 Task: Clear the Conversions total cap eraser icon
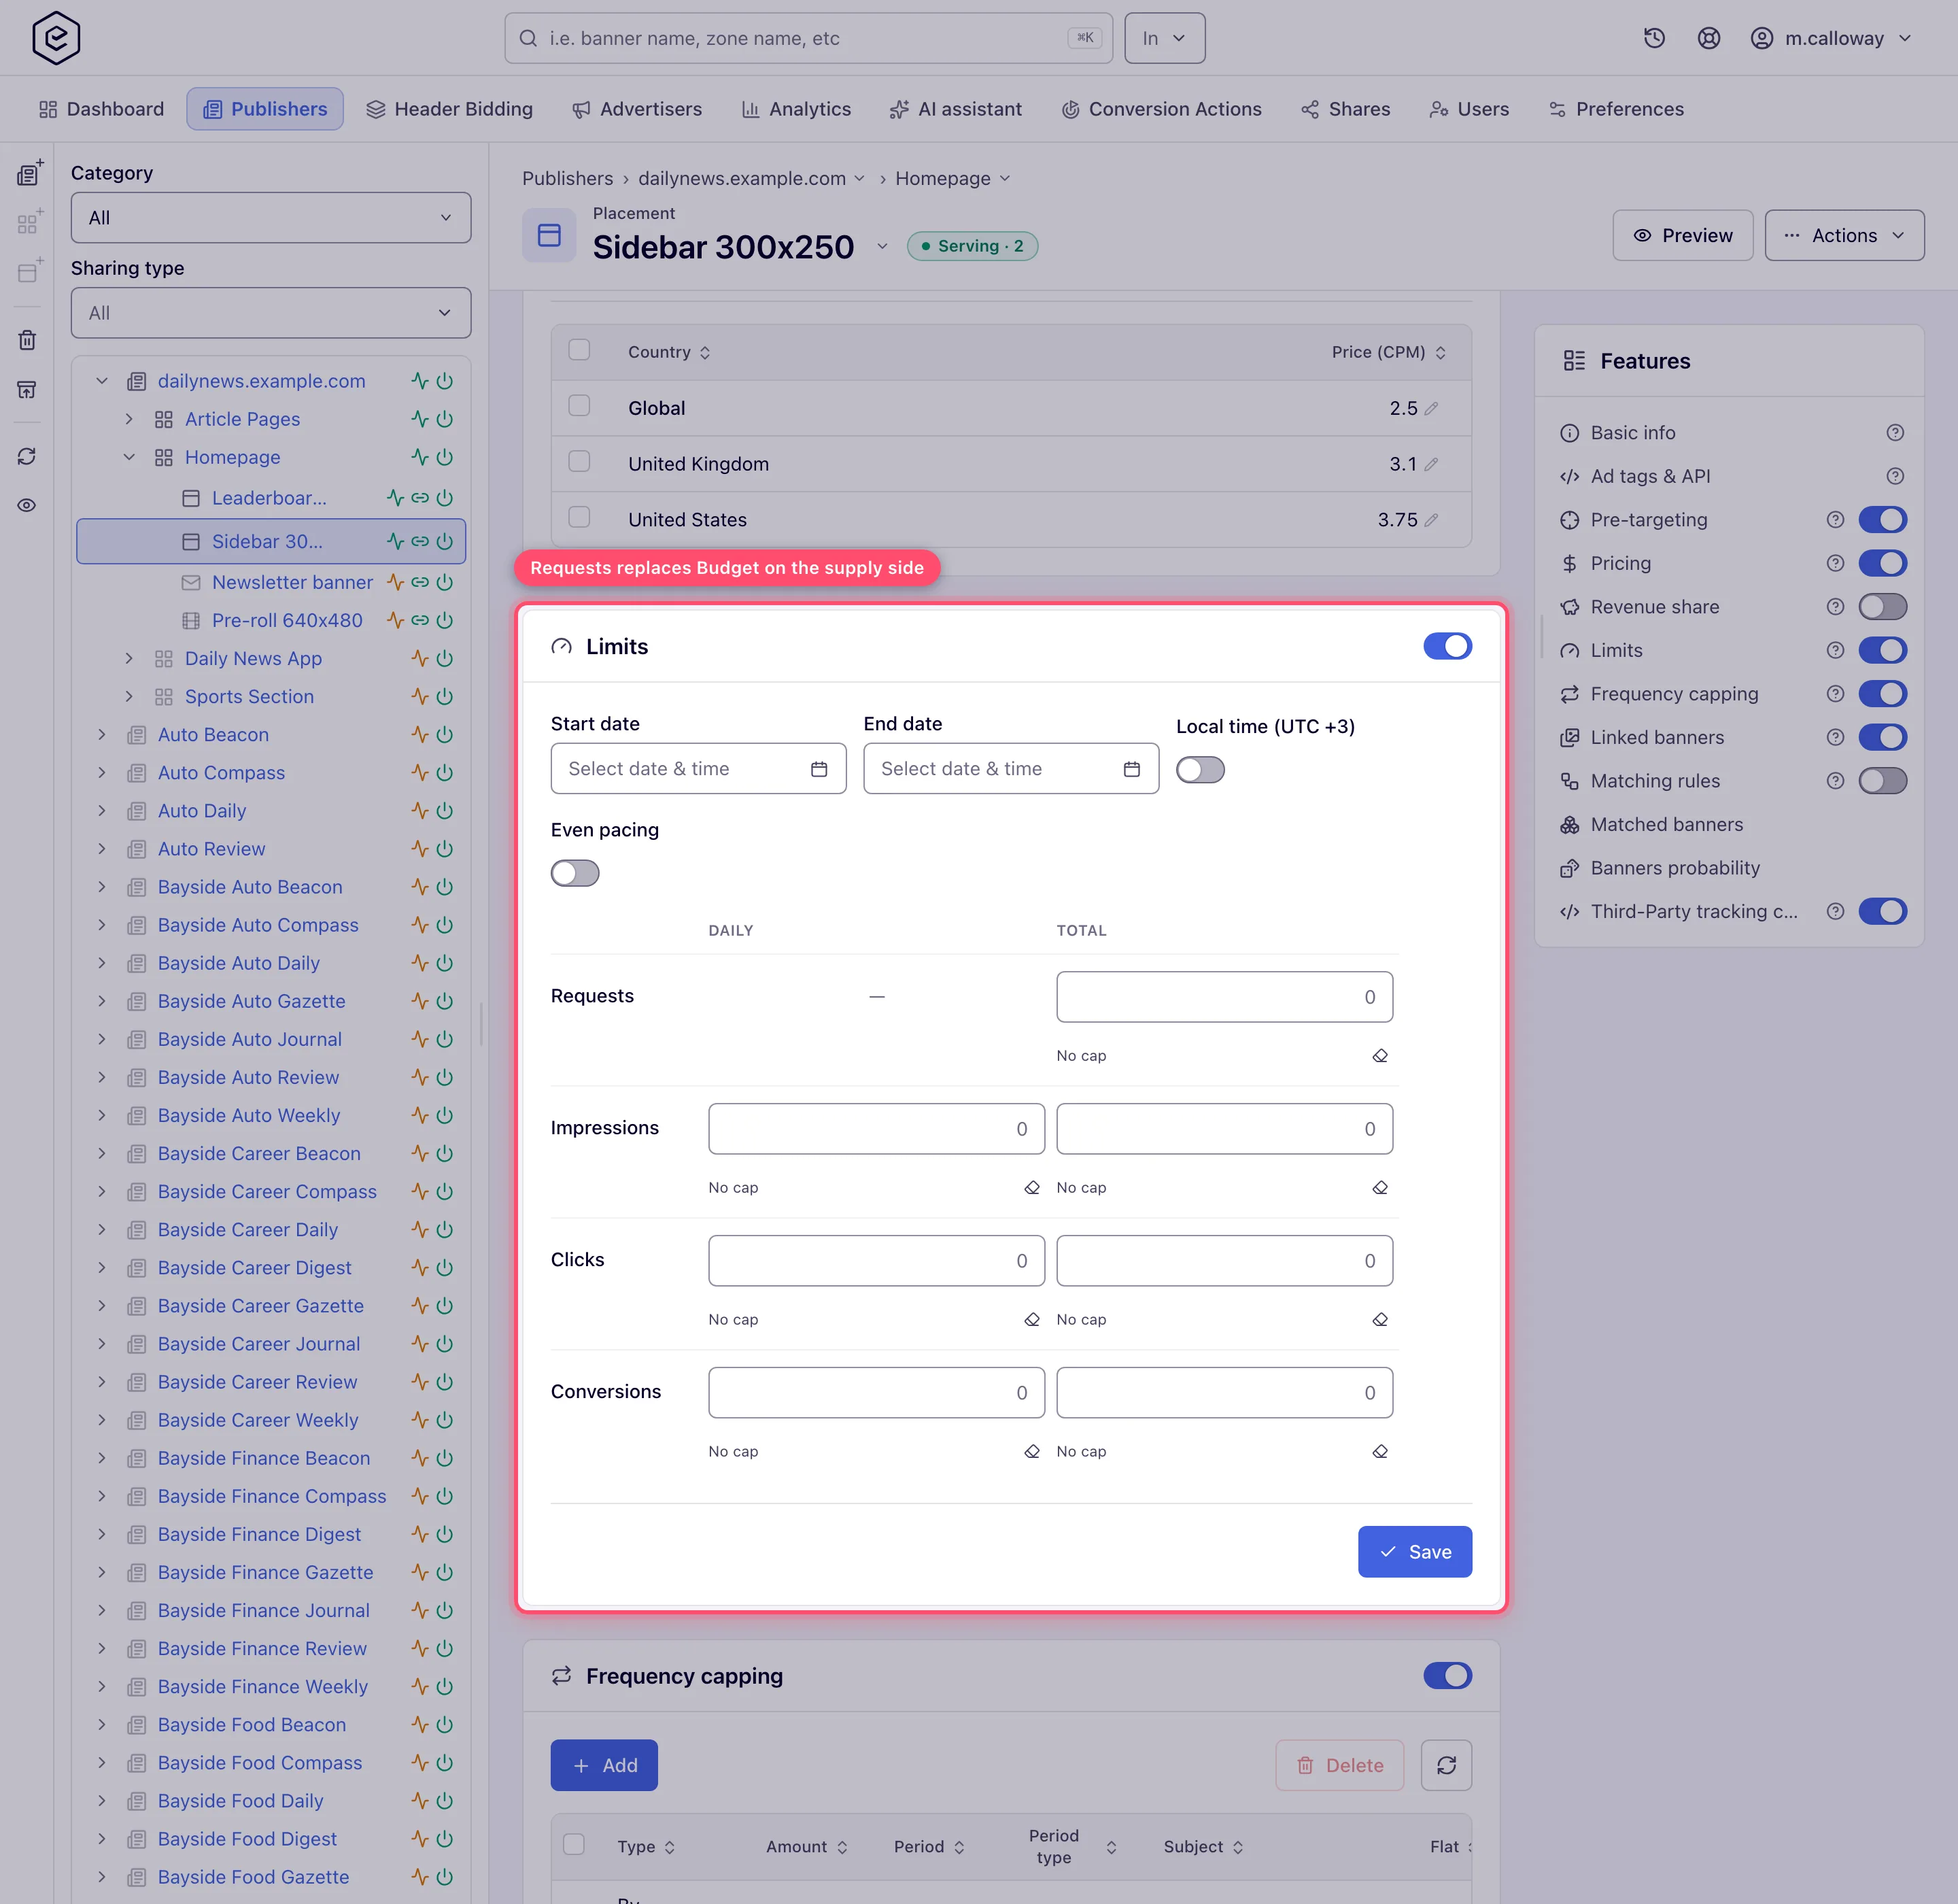pos(1380,1452)
